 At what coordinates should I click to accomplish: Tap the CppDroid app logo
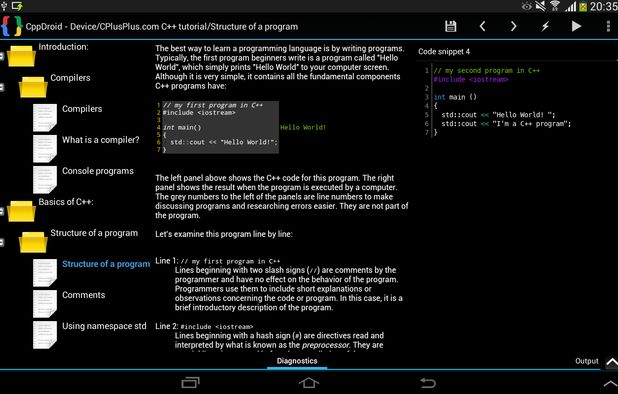[11, 26]
